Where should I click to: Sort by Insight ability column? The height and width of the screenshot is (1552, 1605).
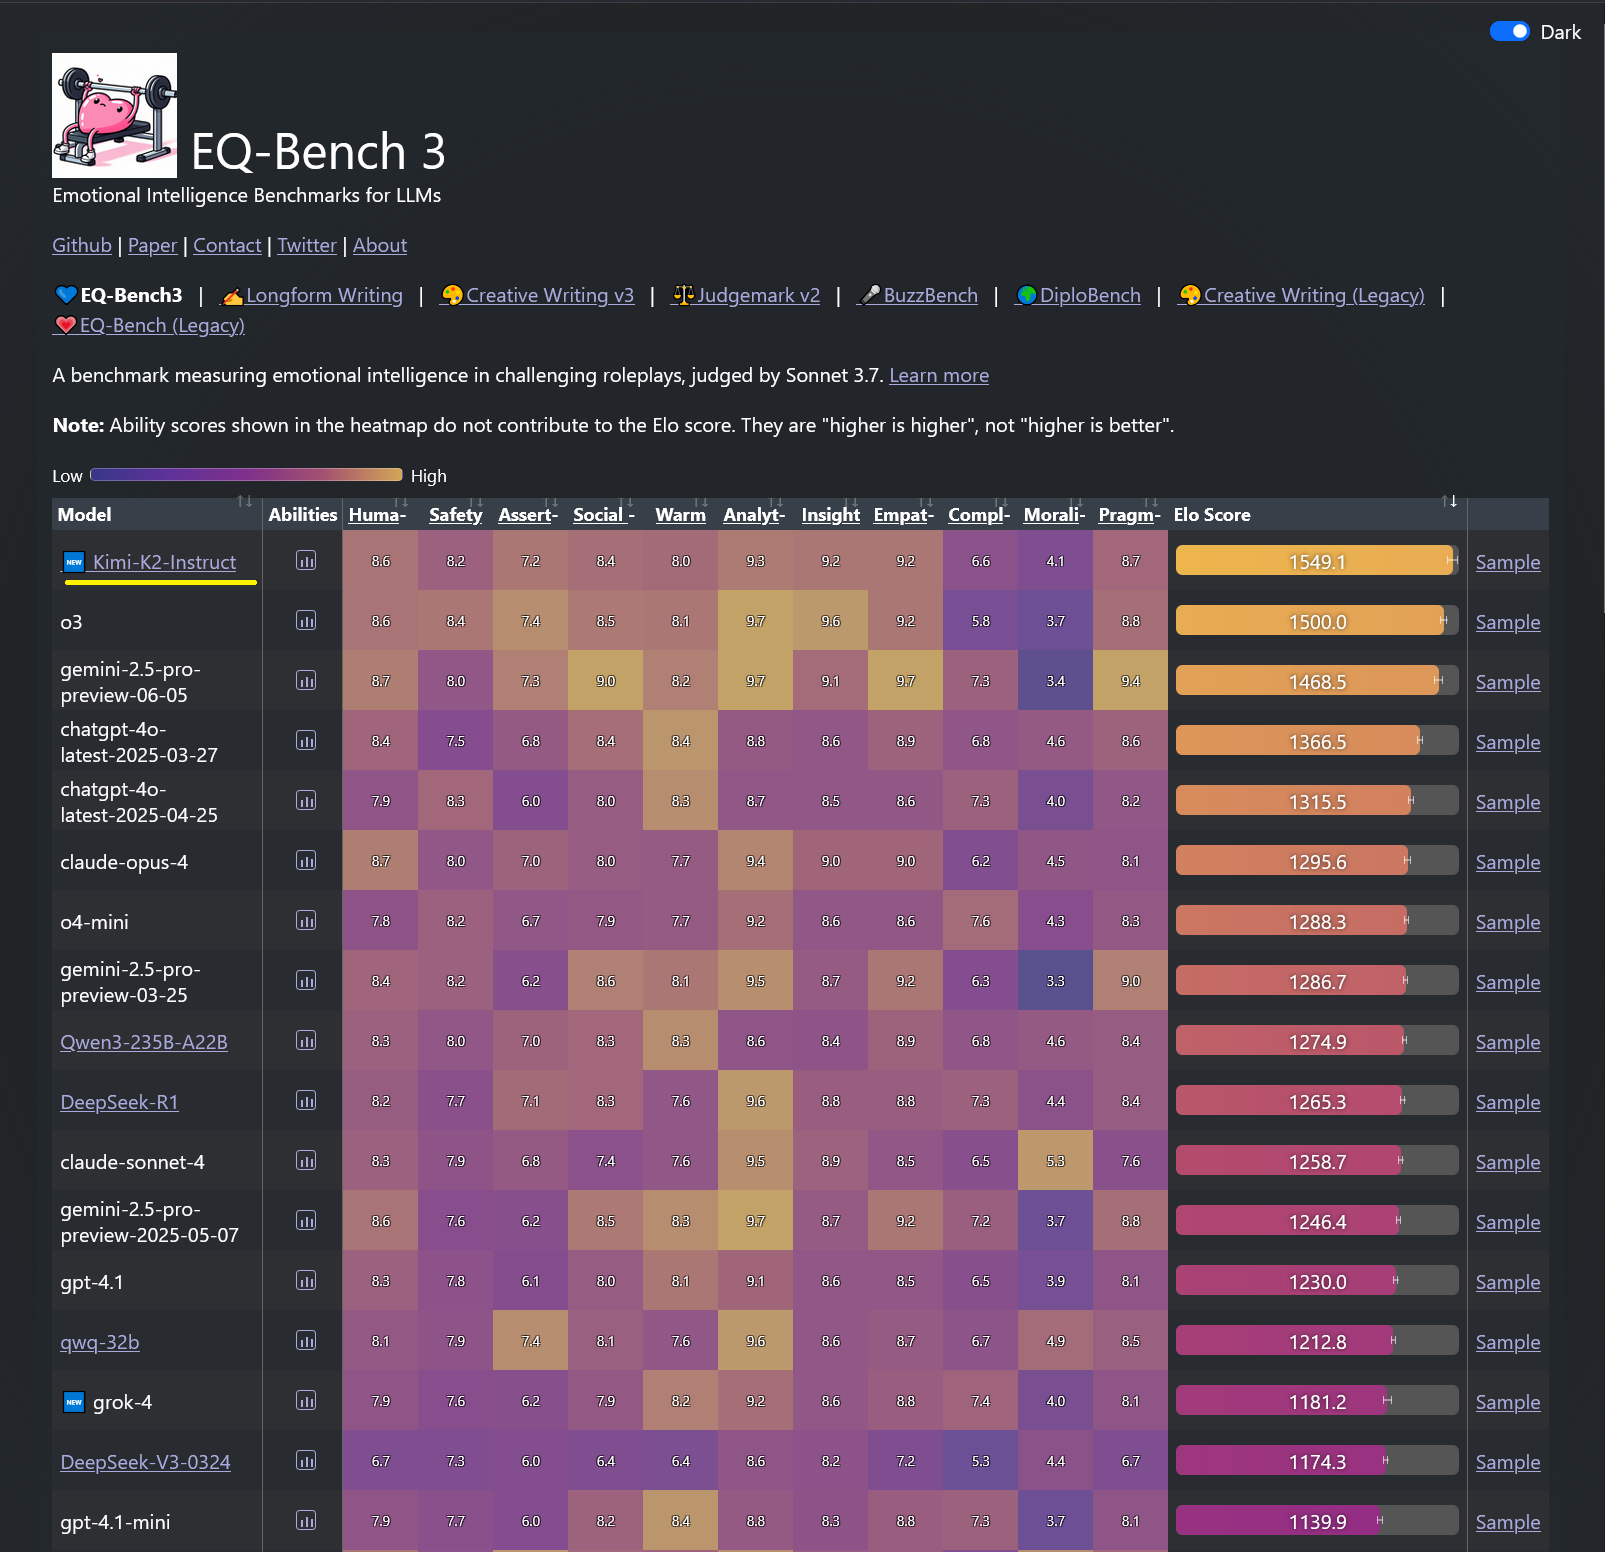830,514
